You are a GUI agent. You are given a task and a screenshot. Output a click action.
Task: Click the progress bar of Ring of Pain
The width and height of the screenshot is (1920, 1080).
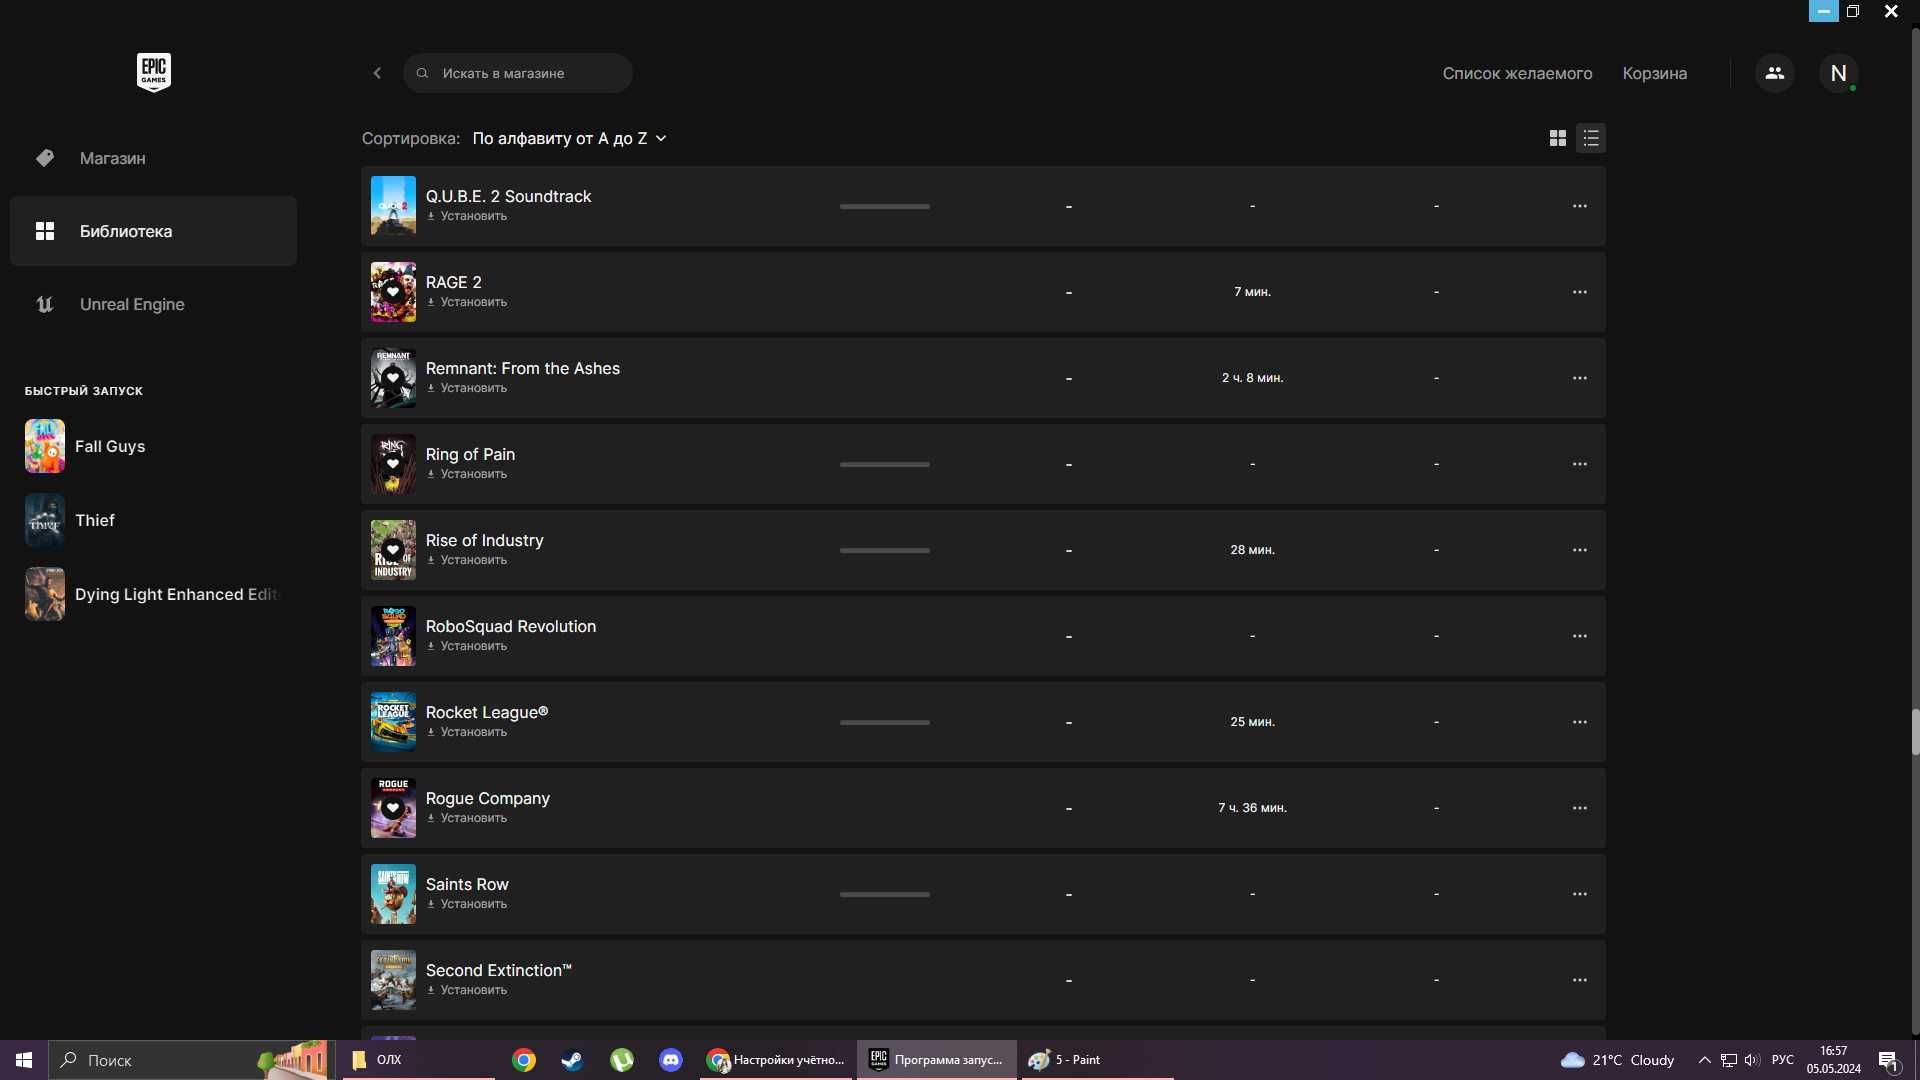pos(885,464)
